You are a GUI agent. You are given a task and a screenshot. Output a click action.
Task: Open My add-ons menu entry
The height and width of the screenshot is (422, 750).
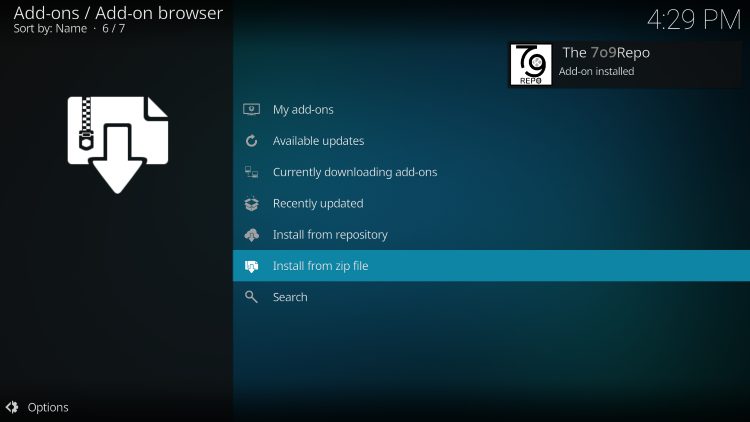[491, 110]
